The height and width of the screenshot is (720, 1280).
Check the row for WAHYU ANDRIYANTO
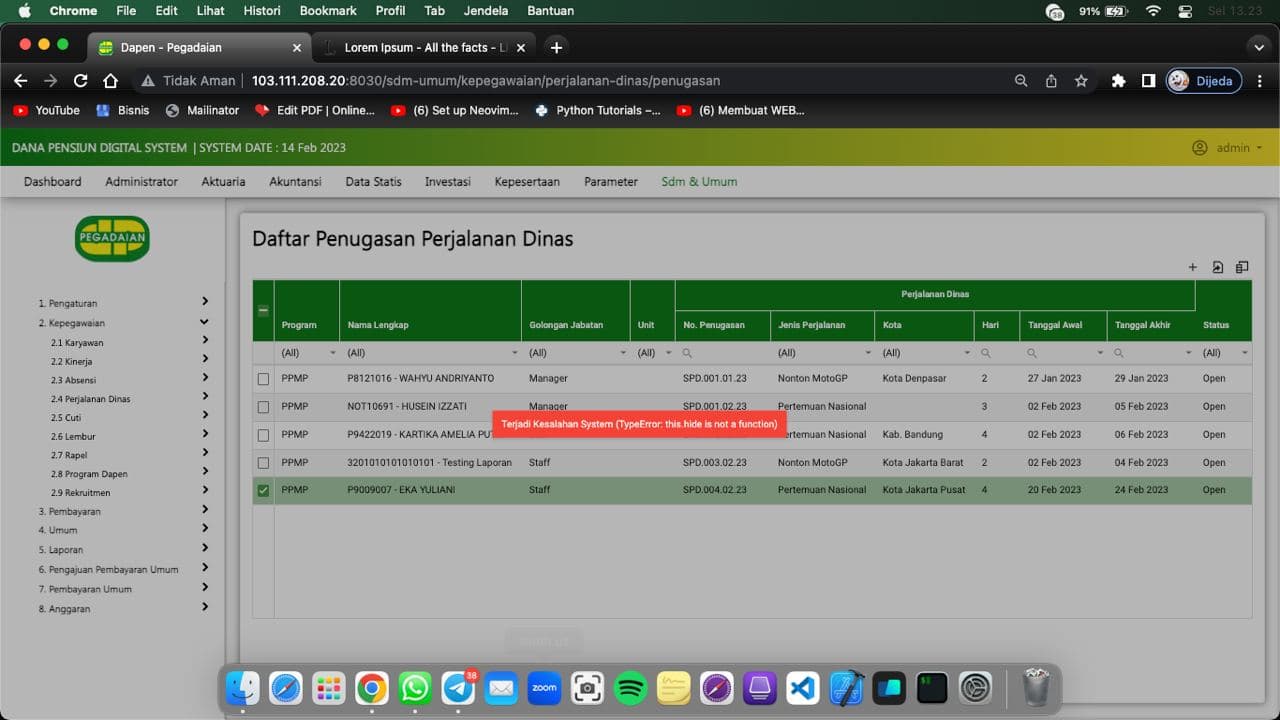[263, 378]
